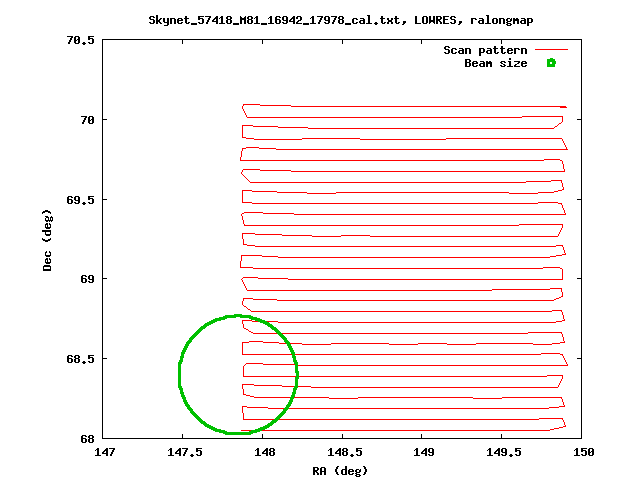640x480 pixels.
Task: Click the plot title Skynet_57418_M81 text
Action: pyautogui.click(x=340, y=20)
